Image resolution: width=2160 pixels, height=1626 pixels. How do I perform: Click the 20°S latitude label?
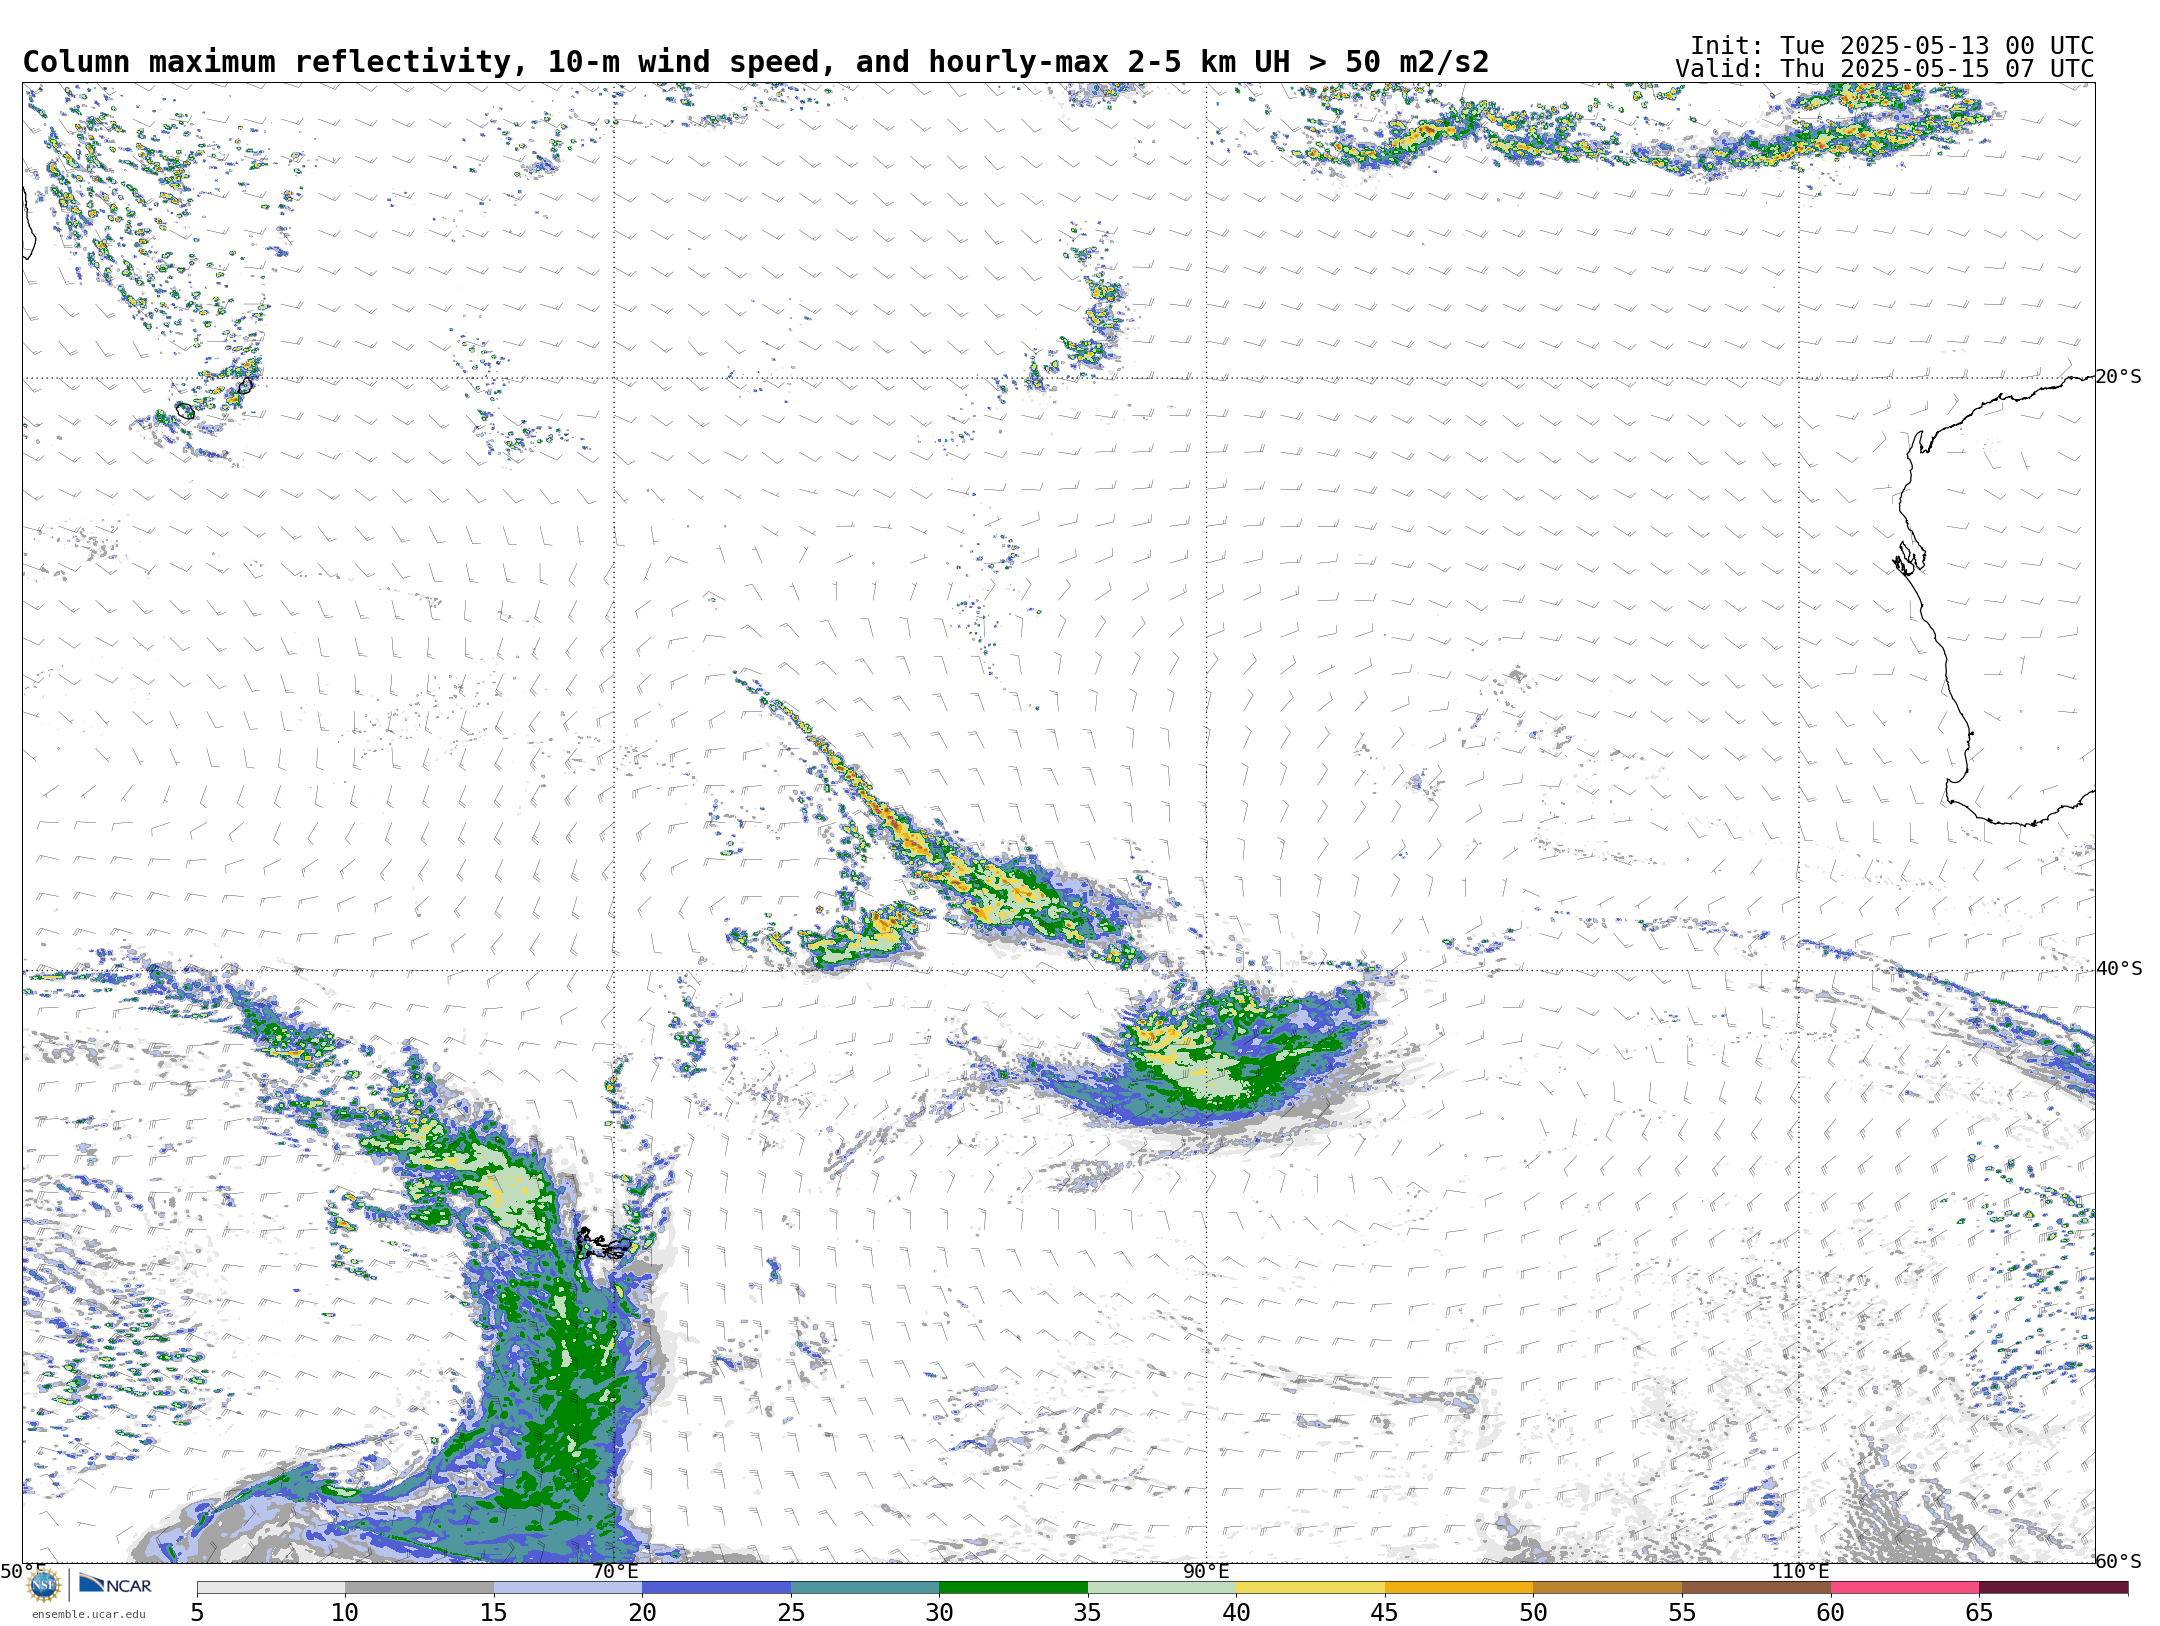click(x=2118, y=377)
